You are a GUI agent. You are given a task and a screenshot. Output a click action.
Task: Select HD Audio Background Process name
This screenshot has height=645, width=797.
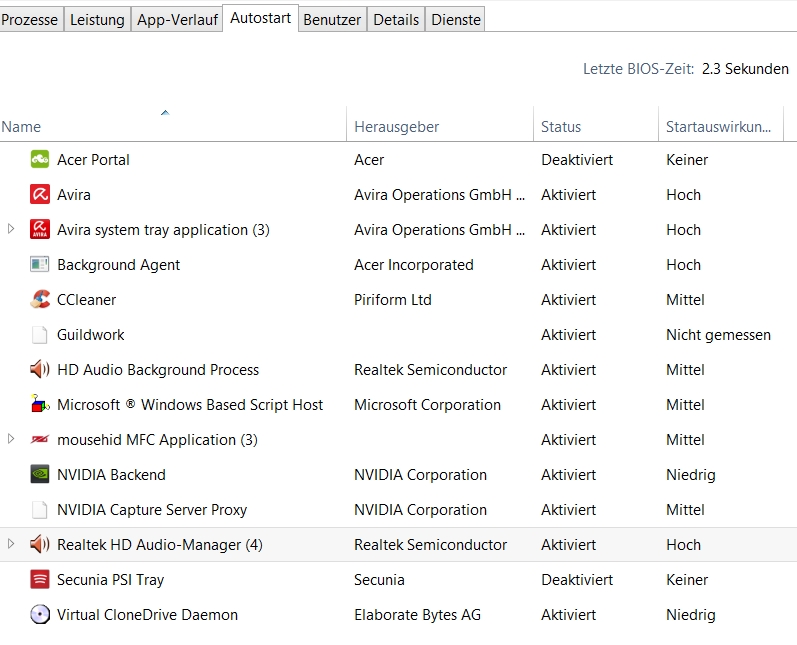[158, 370]
